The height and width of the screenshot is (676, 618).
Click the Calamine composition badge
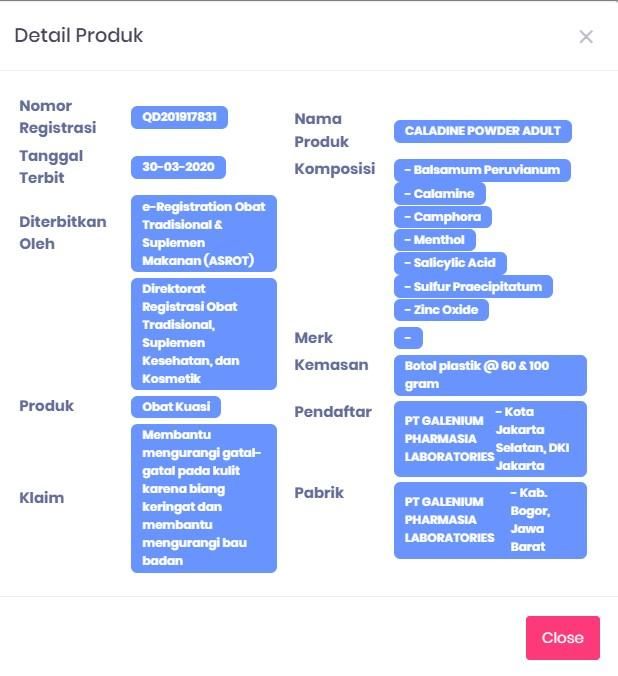coord(440,194)
